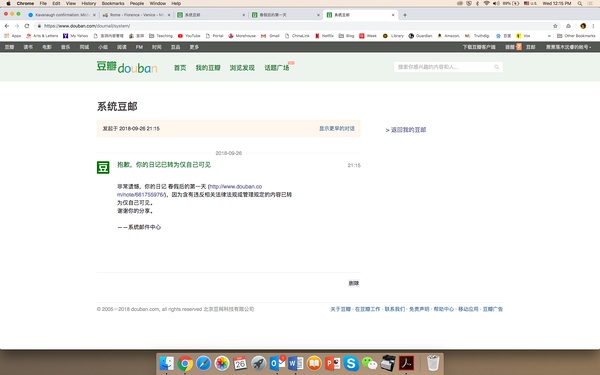Open Gmail bookmark
The image size is (600, 375).
point(270,36)
